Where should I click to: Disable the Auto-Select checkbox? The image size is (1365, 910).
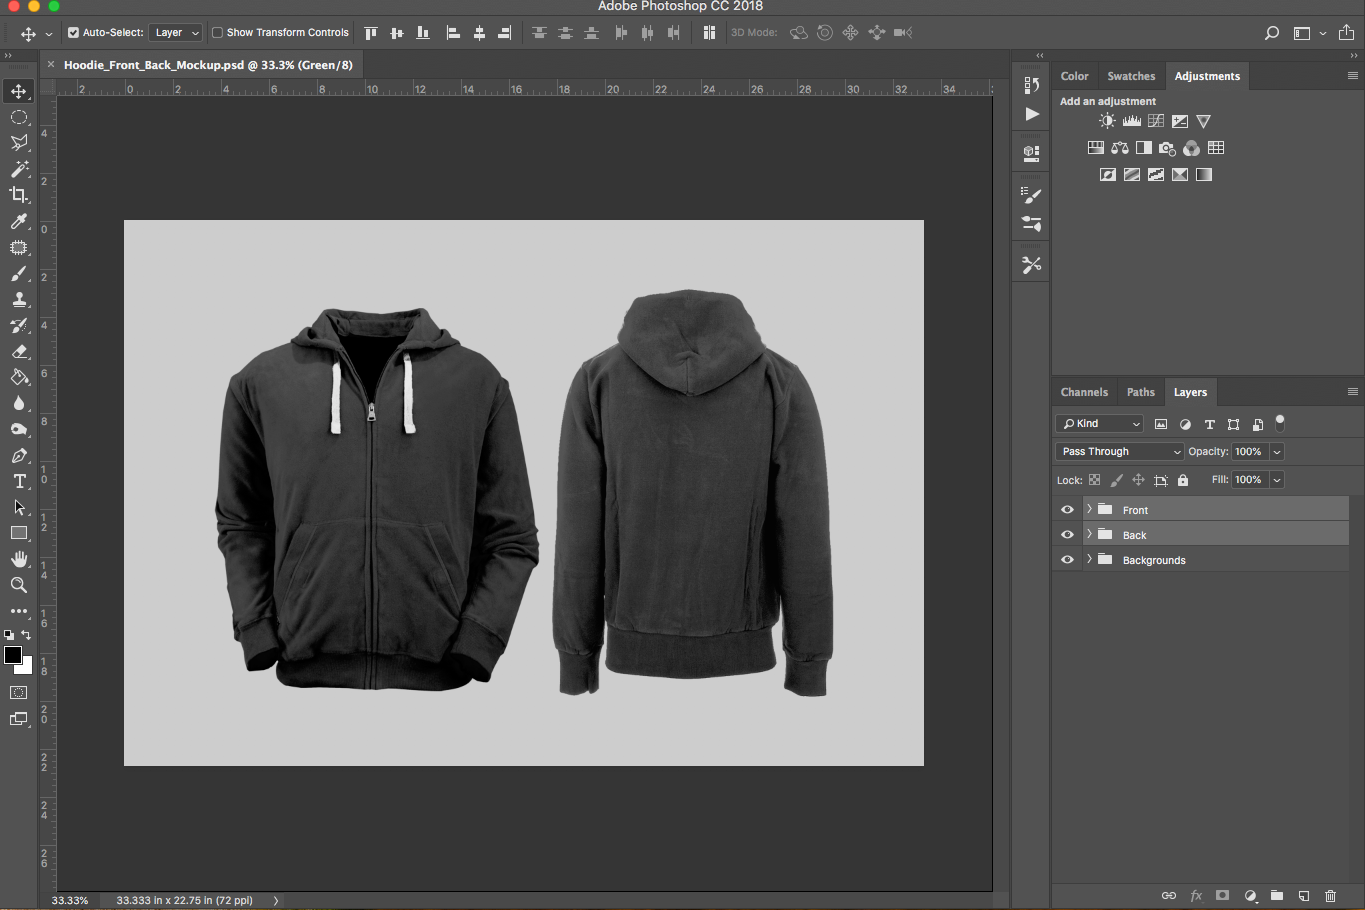click(x=73, y=33)
